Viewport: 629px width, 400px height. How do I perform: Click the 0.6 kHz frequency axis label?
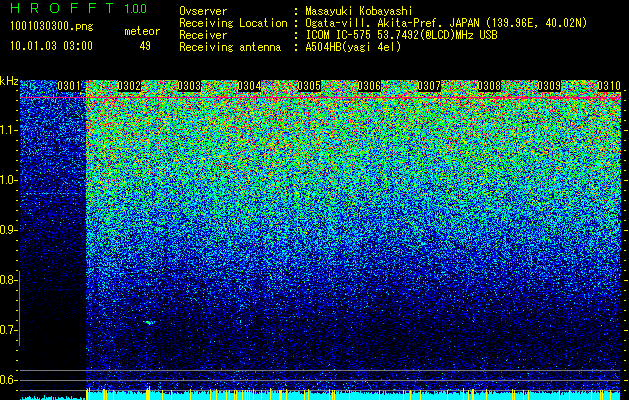[8, 380]
